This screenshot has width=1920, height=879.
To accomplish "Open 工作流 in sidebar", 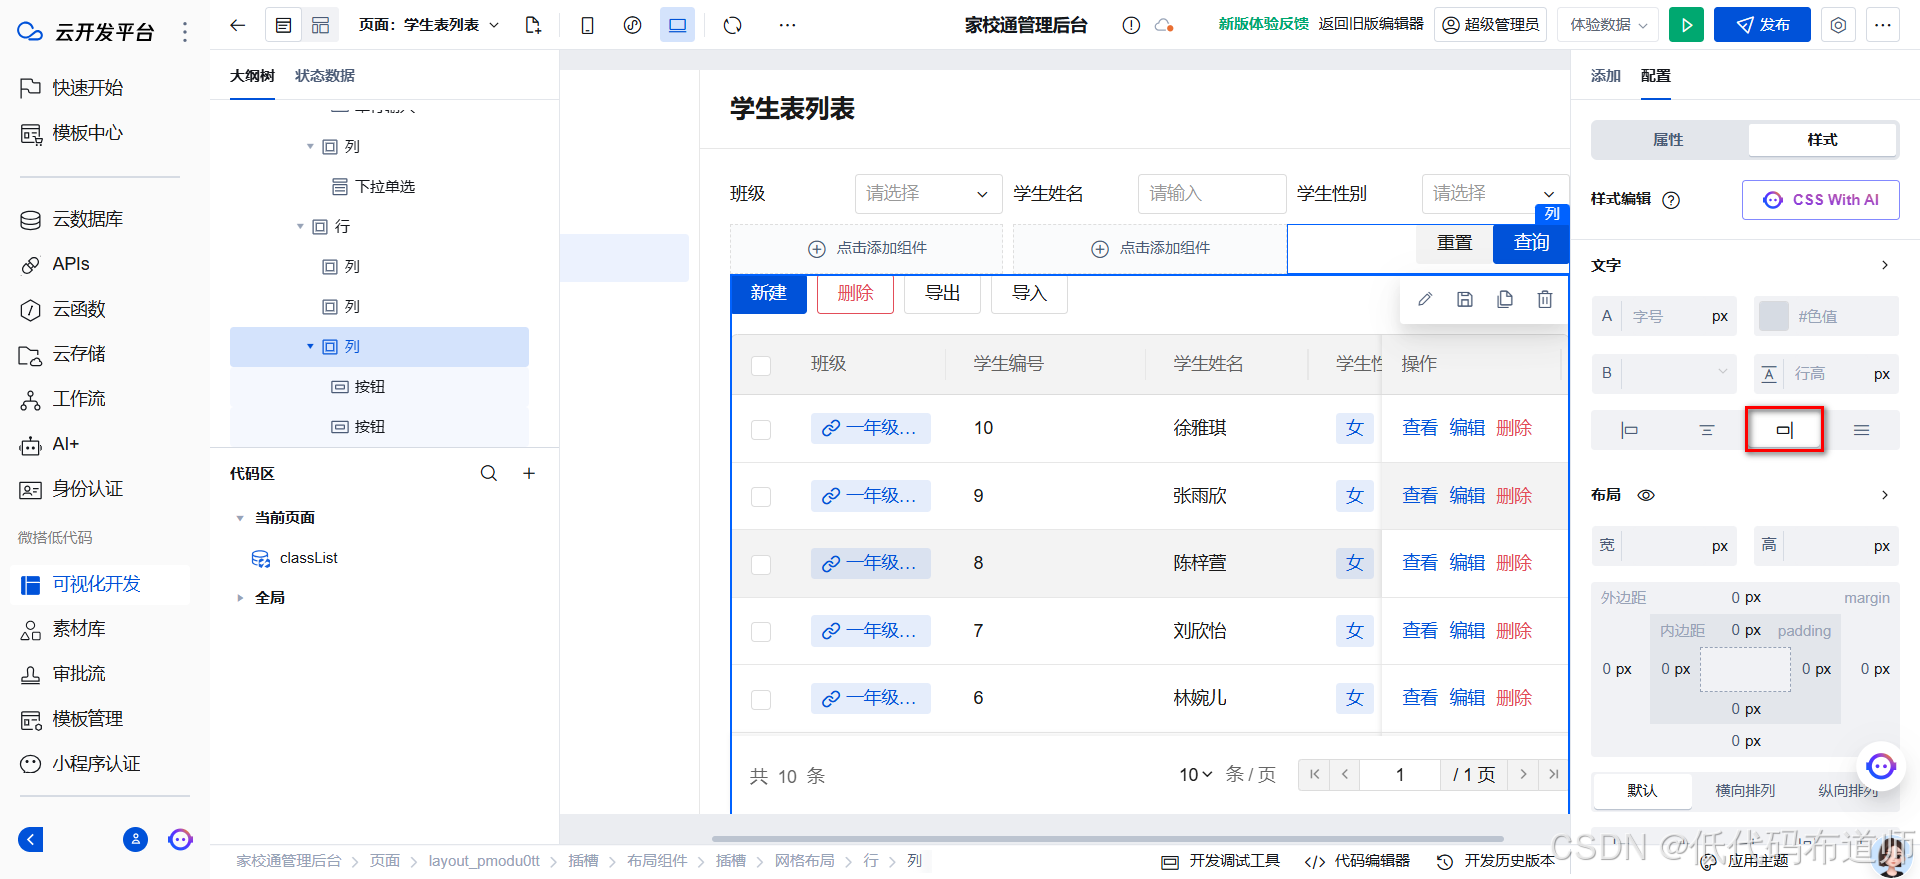I will point(79,399).
